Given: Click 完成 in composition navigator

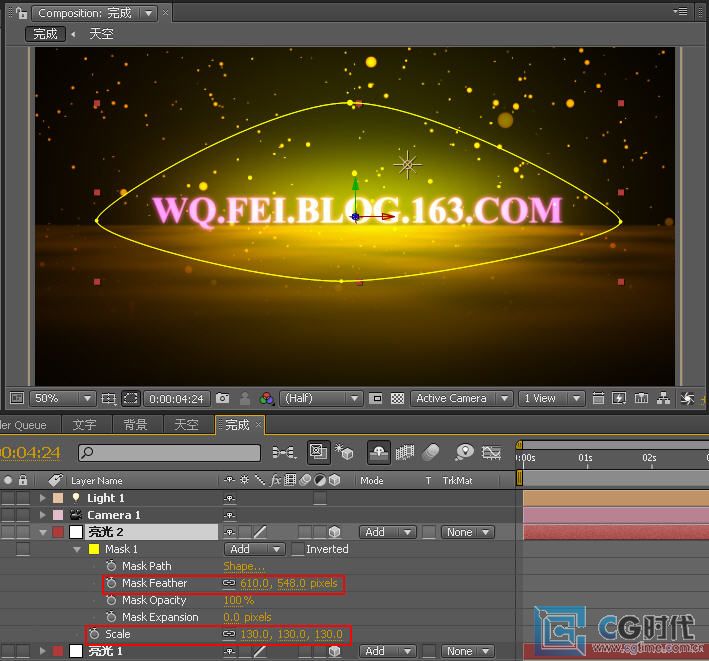Looking at the screenshot, I should (45, 34).
